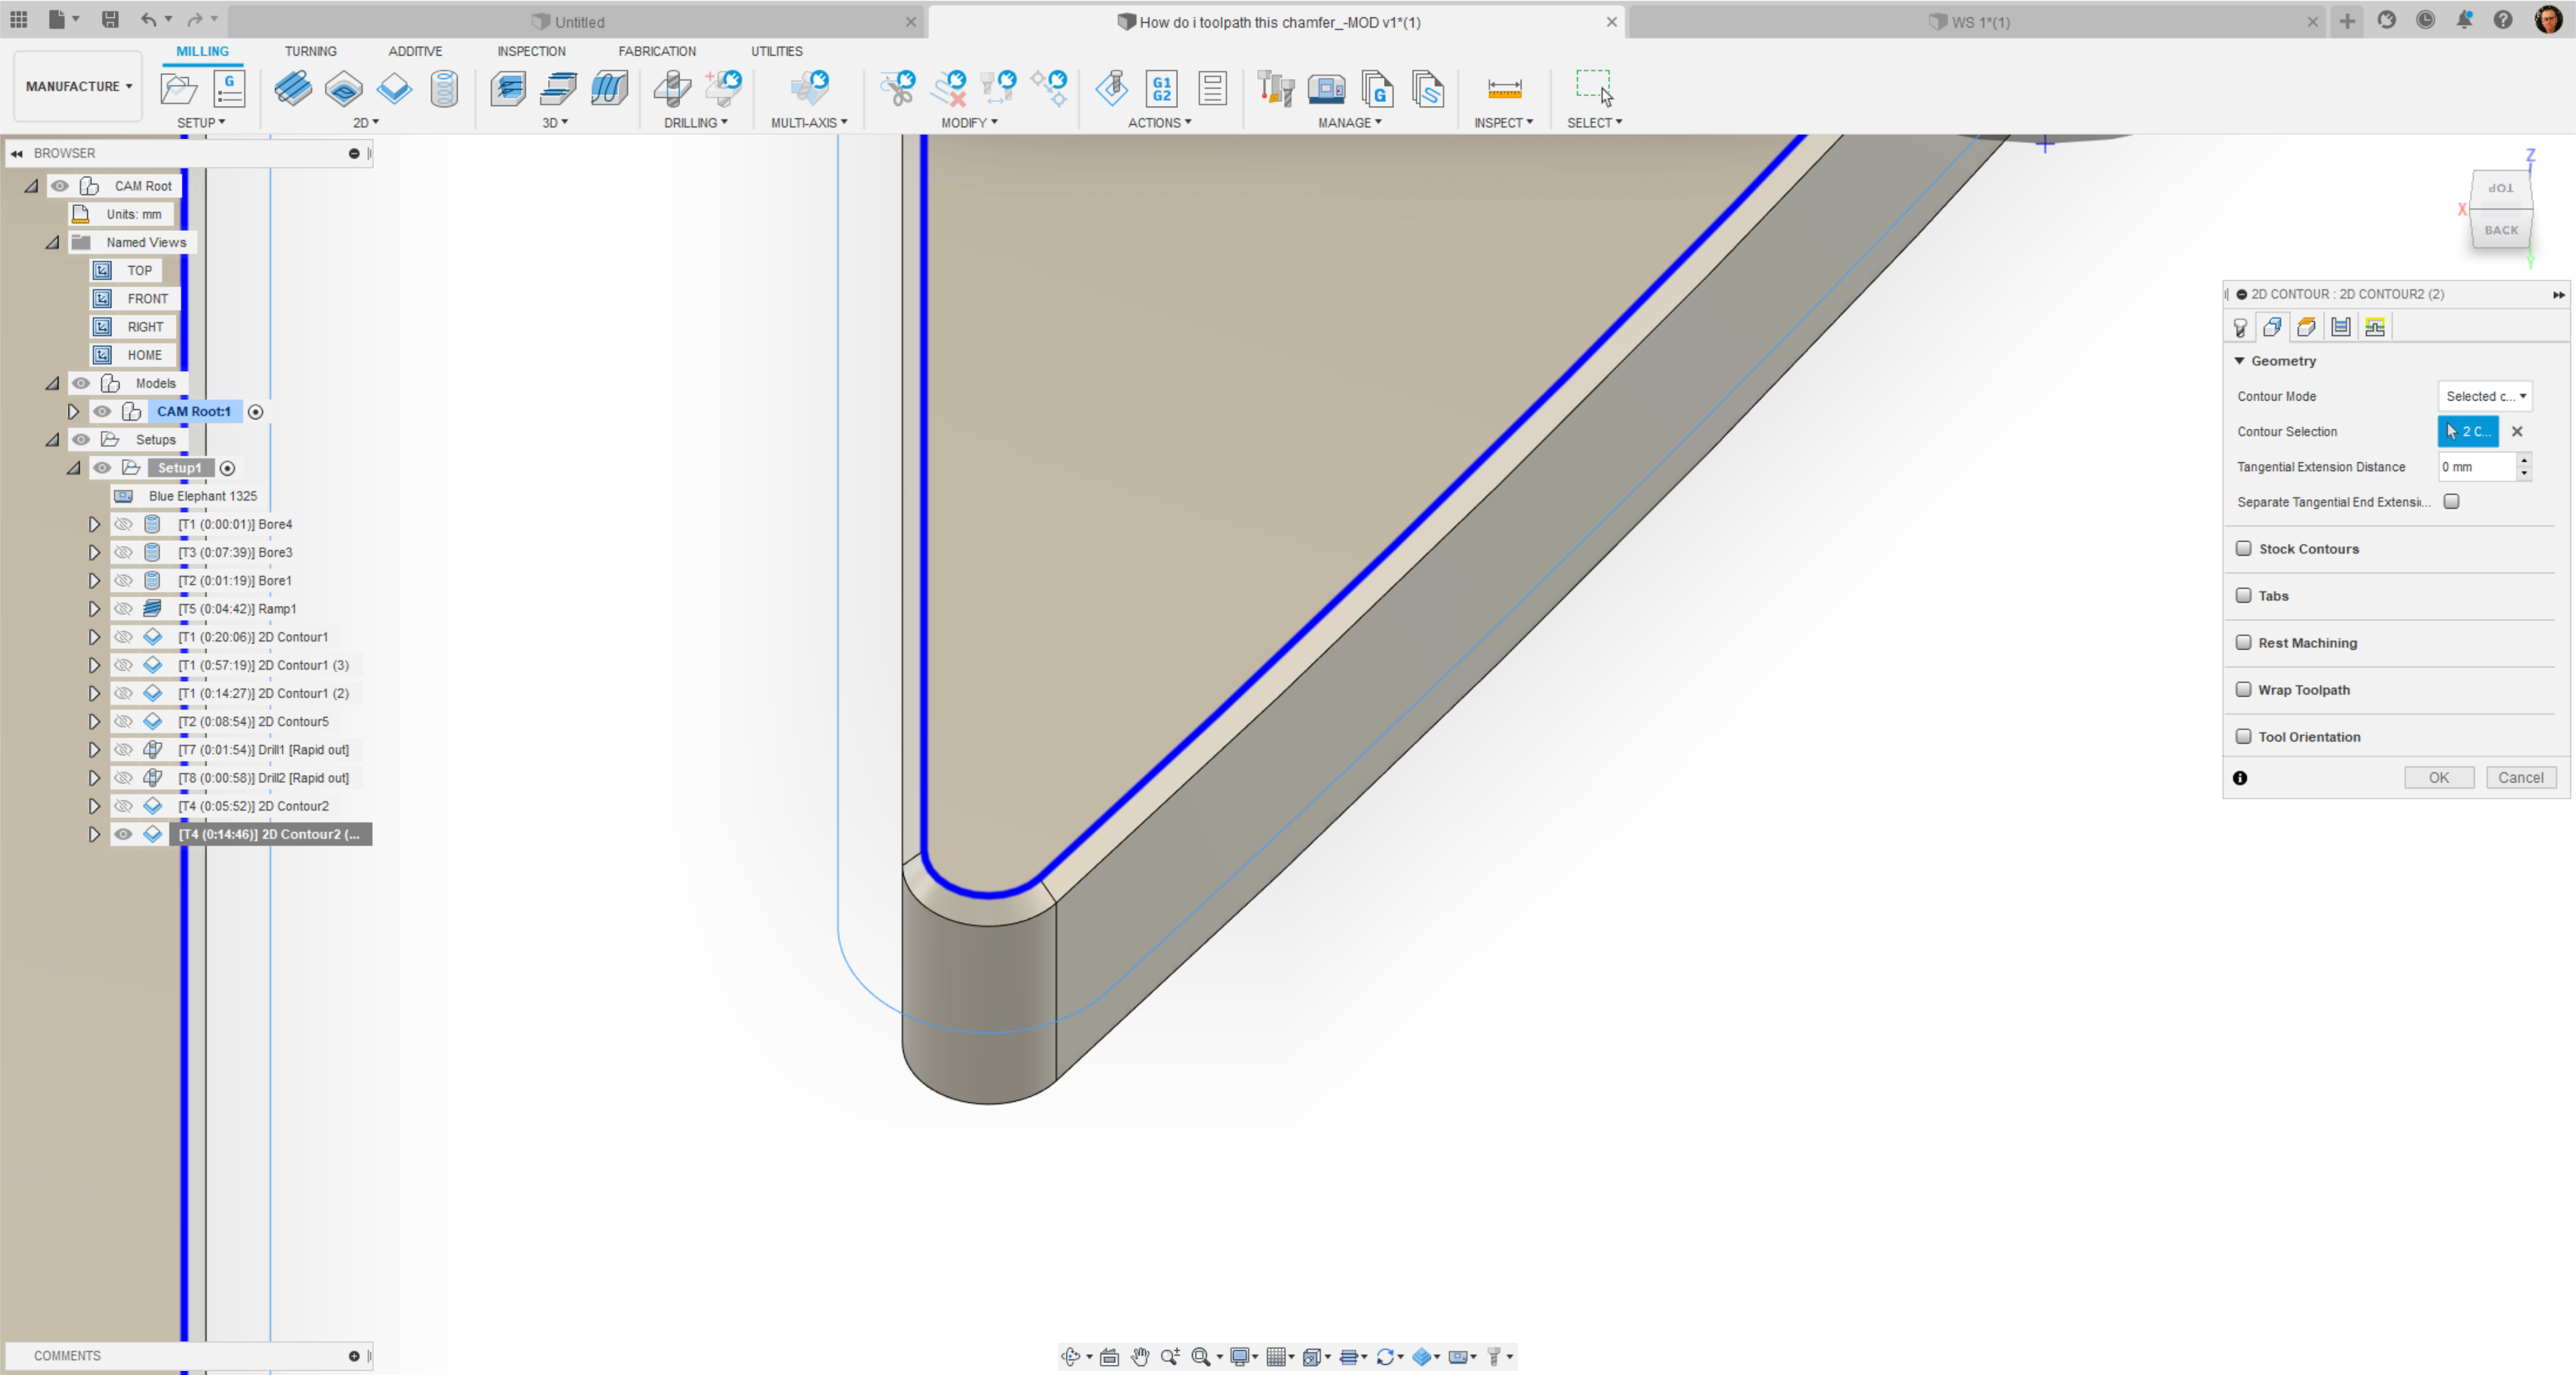Switch to the TURNING tab

click(310, 51)
